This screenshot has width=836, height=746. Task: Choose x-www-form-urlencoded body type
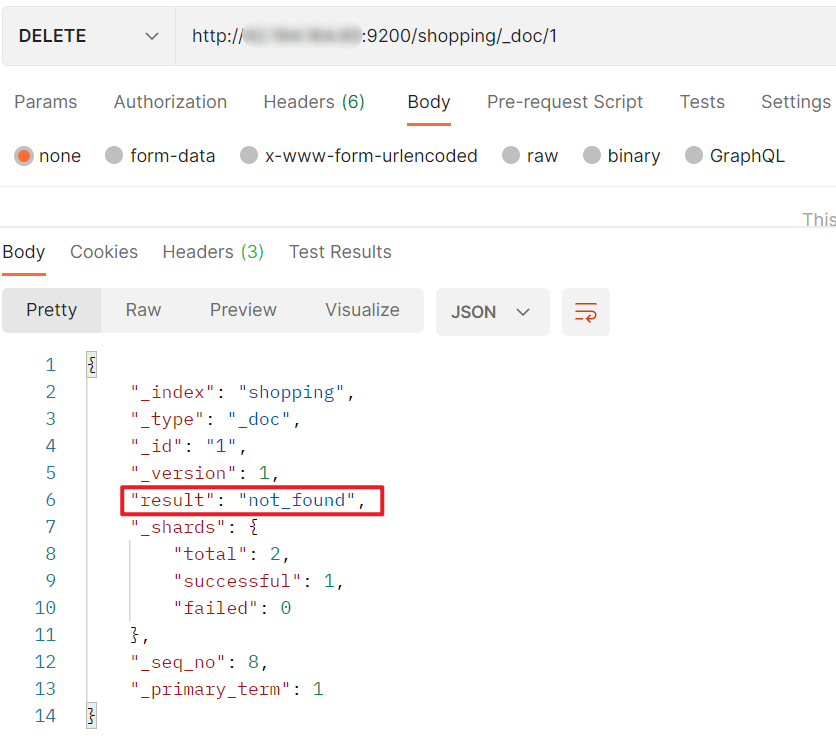[x=249, y=156]
